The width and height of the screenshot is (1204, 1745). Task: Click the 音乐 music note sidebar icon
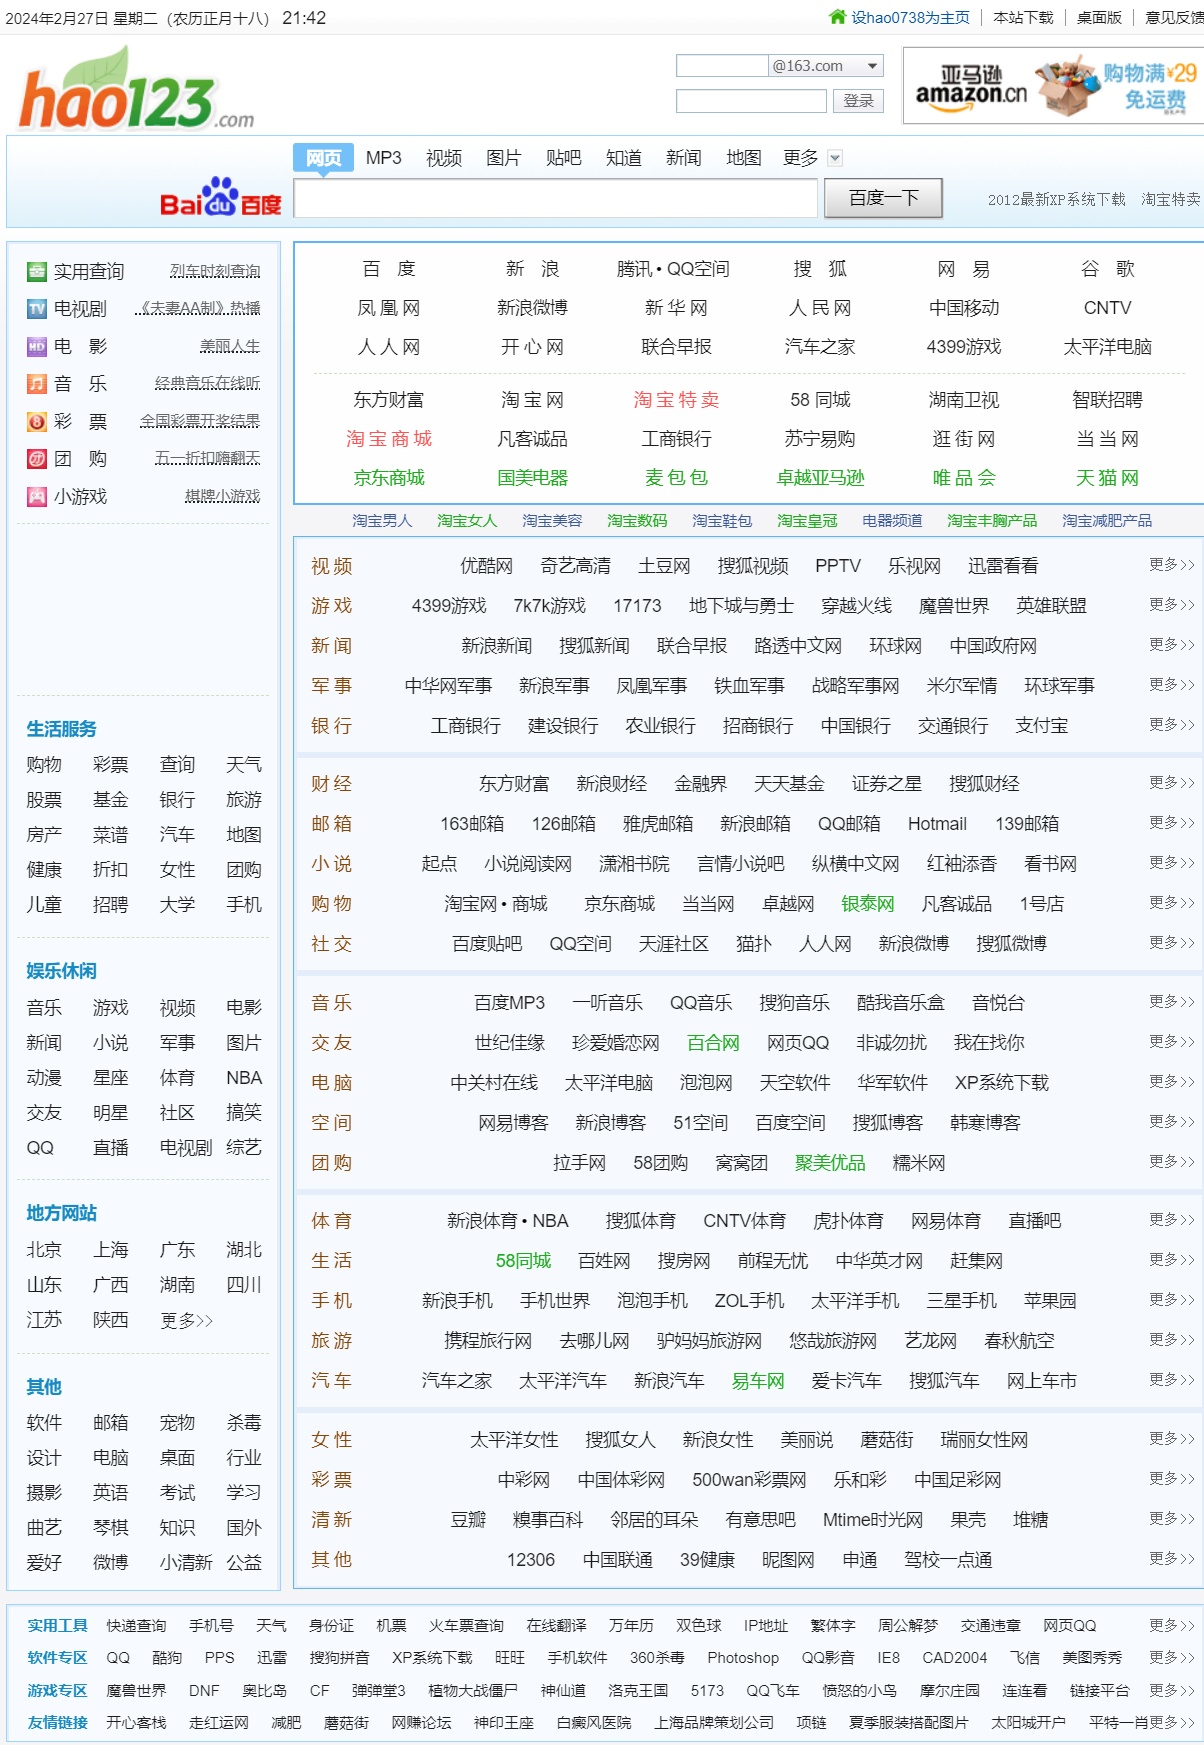pyautogui.click(x=37, y=384)
